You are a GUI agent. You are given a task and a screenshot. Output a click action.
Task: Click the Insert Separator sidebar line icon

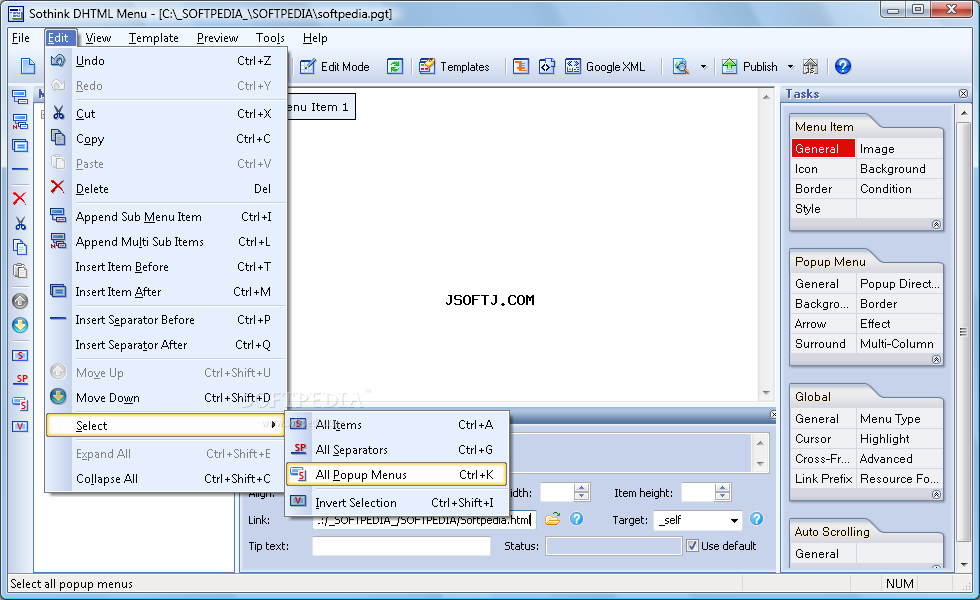point(20,169)
